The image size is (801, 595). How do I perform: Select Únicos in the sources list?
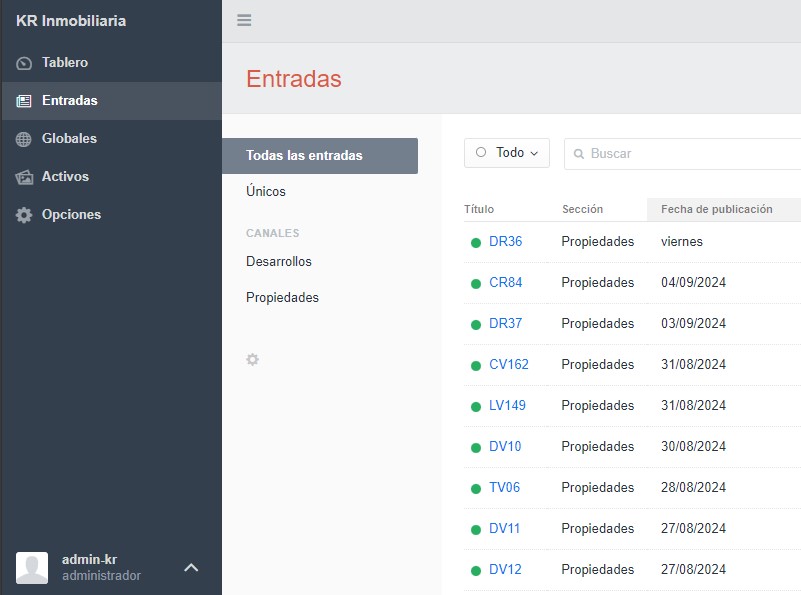[x=266, y=191]
